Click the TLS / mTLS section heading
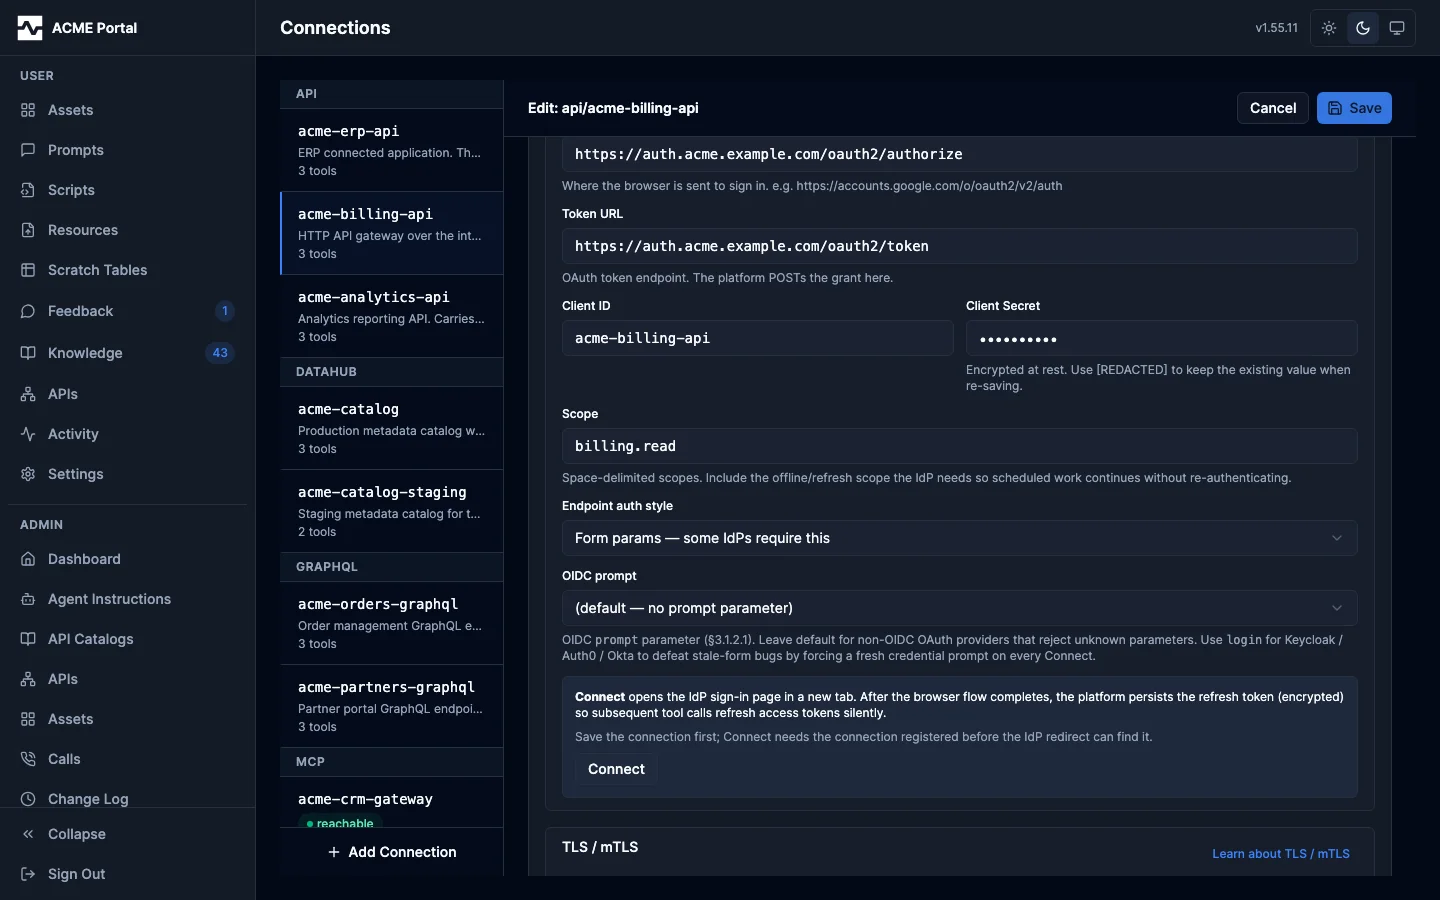The width and height of the screenshot is (1440, 900). 600,847
